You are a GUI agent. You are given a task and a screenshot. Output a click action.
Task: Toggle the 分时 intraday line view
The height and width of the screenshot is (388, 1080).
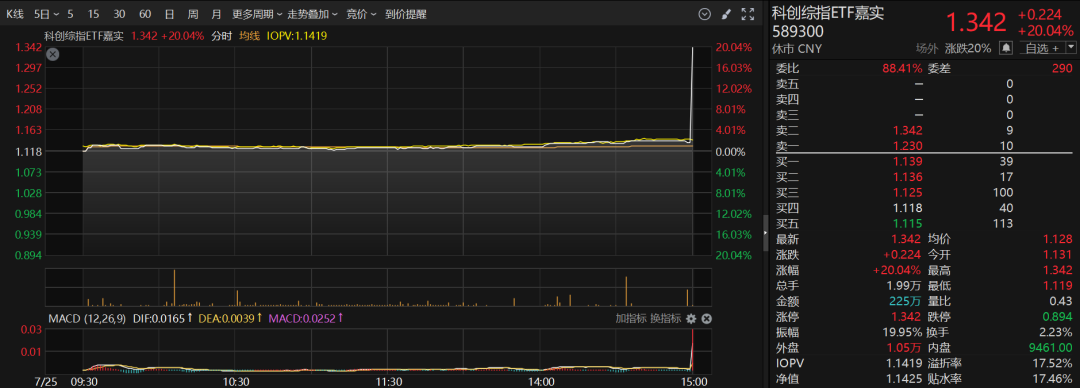(222, 36)
